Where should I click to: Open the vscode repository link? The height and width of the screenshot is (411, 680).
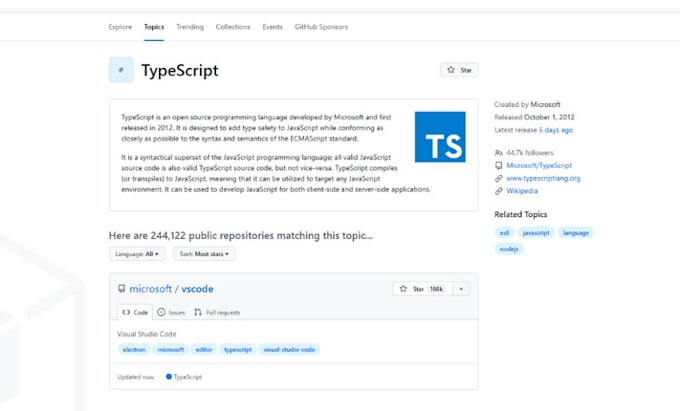pyautogui.click(x=197, y=289)
